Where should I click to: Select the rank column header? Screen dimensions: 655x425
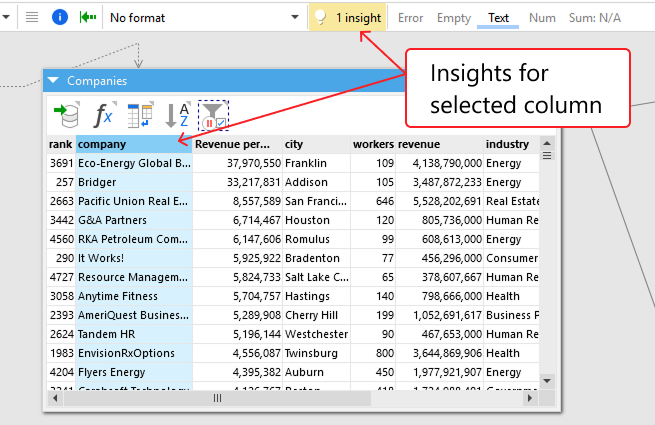coord(61,144)
